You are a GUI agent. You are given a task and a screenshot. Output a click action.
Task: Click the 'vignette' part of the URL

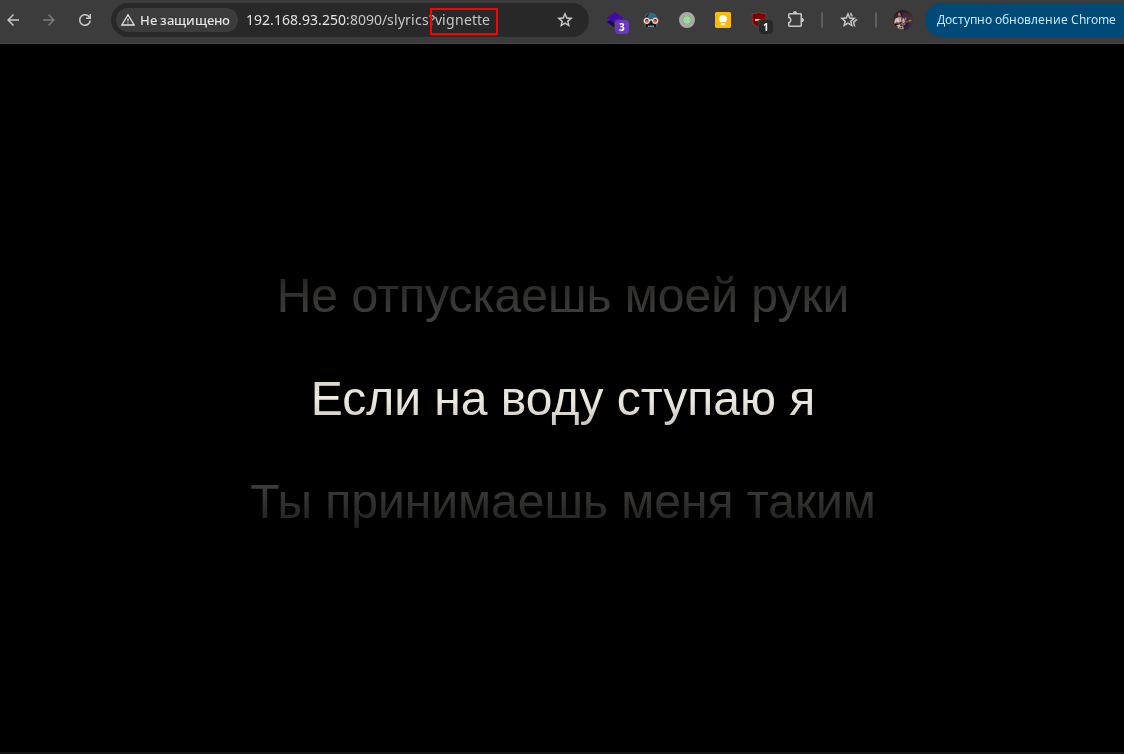(x=463, y=20)
